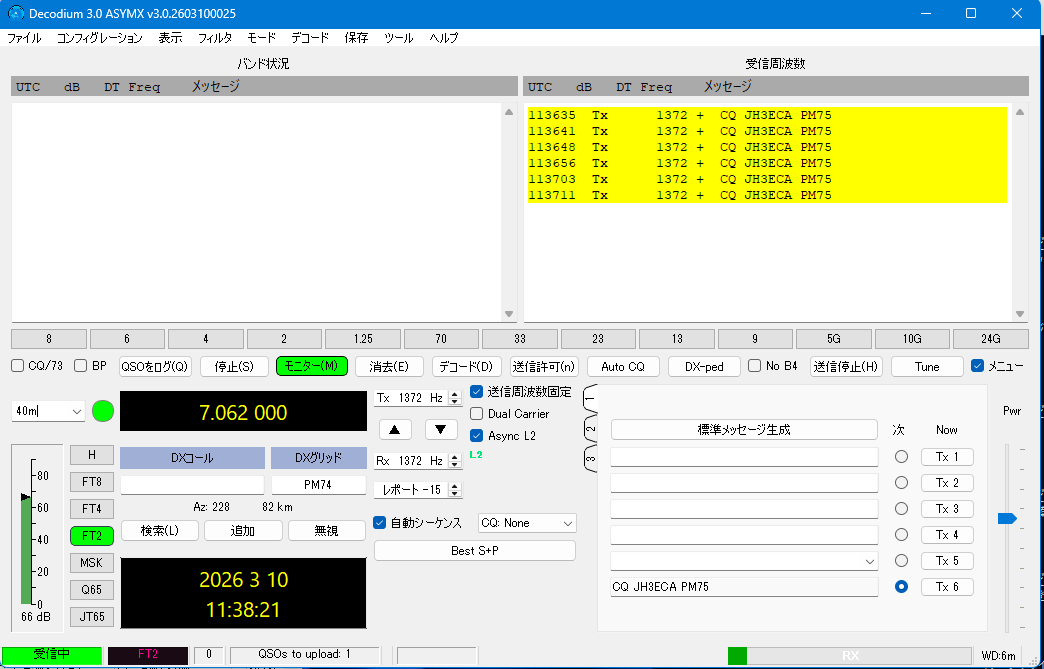Click the Auto CQ button

623,366
